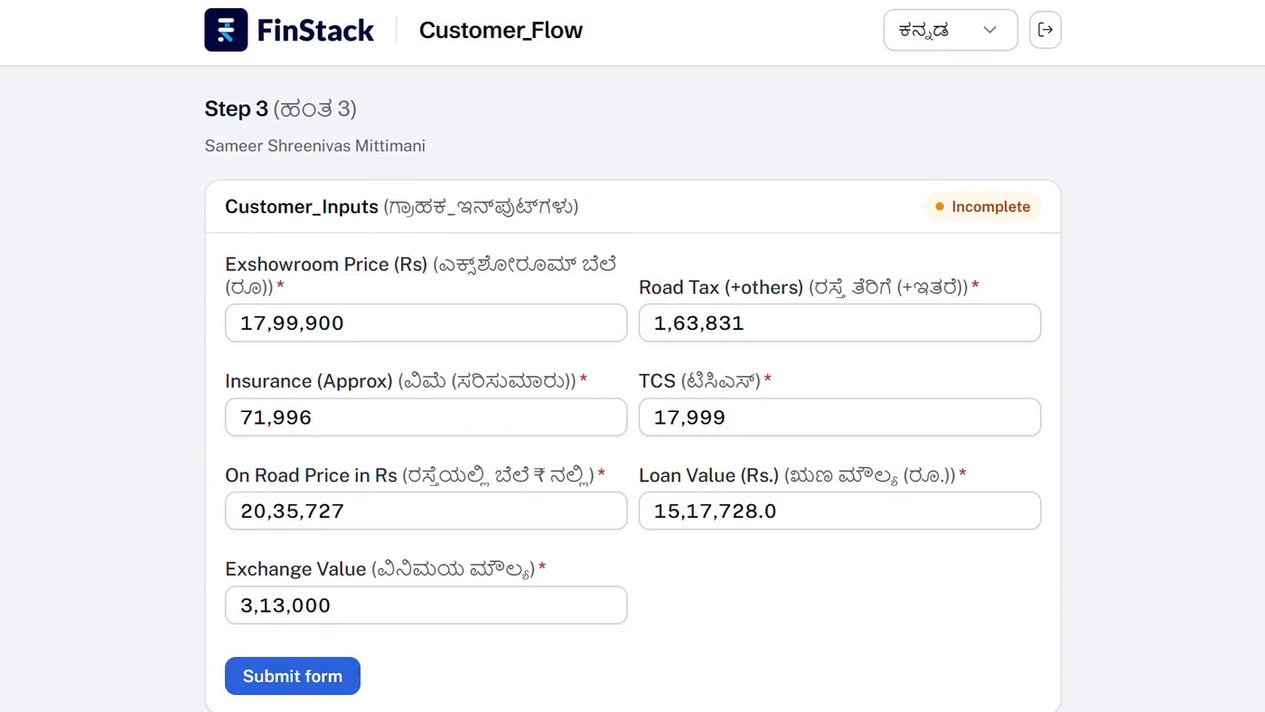
Task: Click the Insurance (Approx) input field
Action: click(426, 417)
